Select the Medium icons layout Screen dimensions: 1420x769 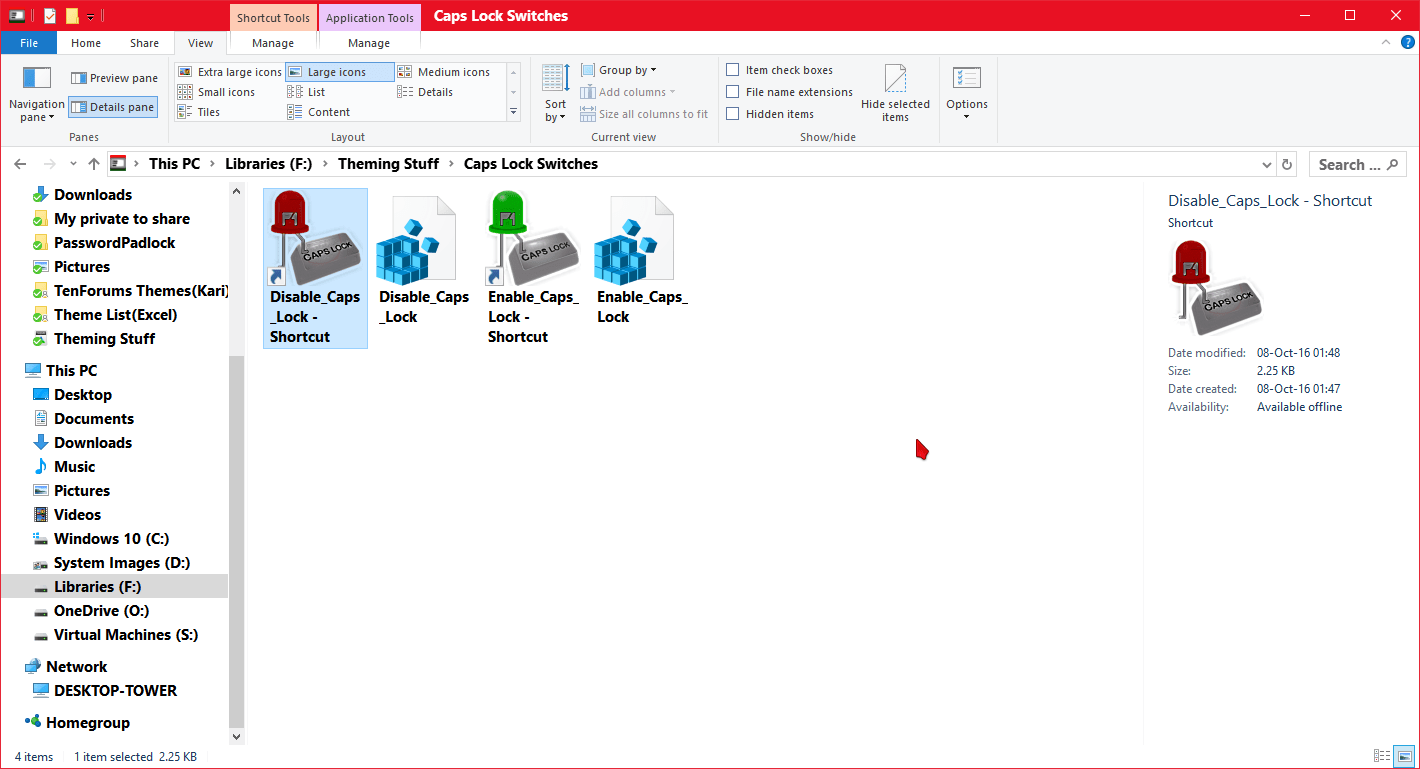[x=447, y=71]
